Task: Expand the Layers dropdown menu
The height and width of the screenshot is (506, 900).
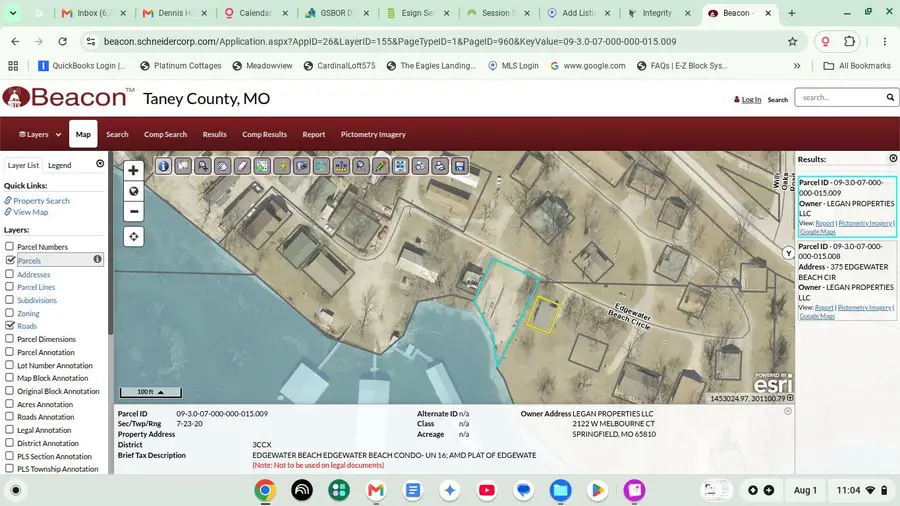Action: point(40,134)
